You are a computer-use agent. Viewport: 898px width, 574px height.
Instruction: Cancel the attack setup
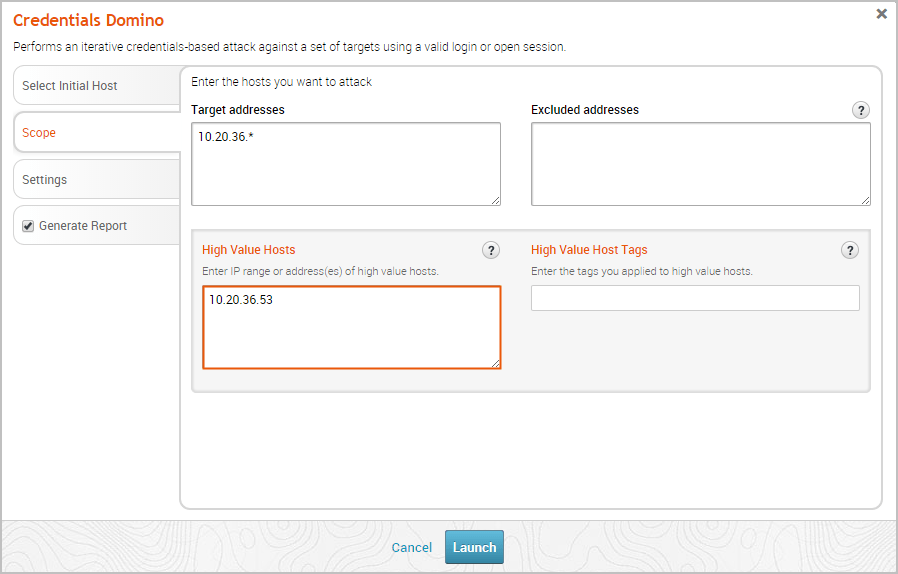(x=412, y=548)
